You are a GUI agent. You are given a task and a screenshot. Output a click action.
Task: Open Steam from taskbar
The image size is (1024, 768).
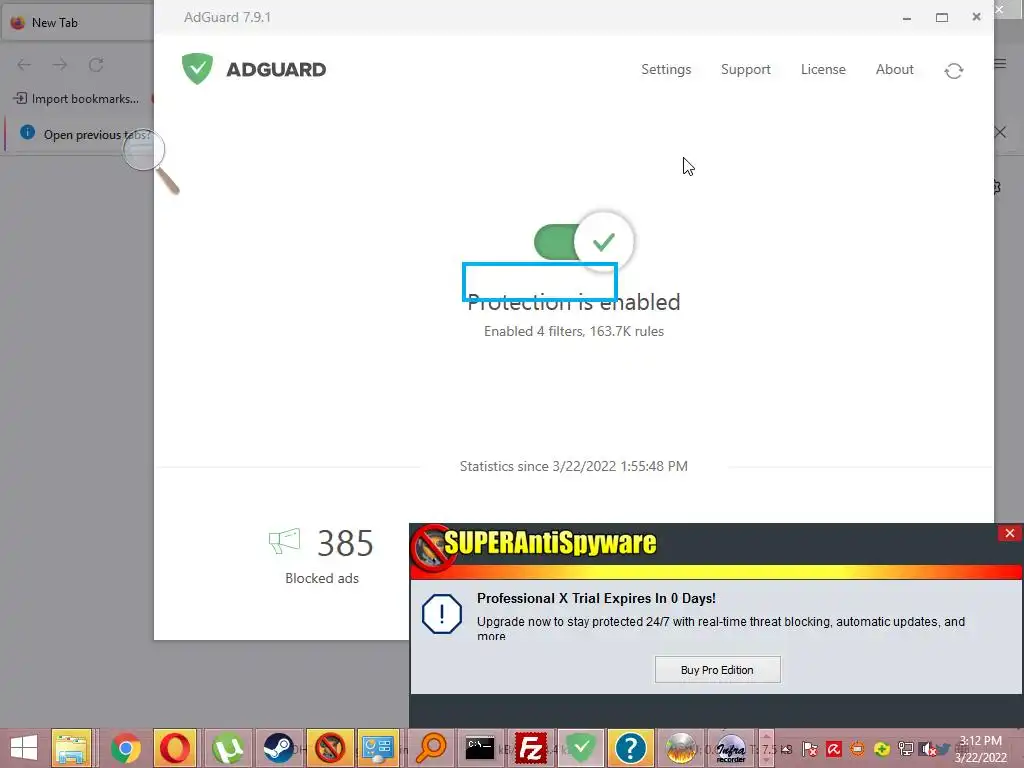tap(278, 748)
